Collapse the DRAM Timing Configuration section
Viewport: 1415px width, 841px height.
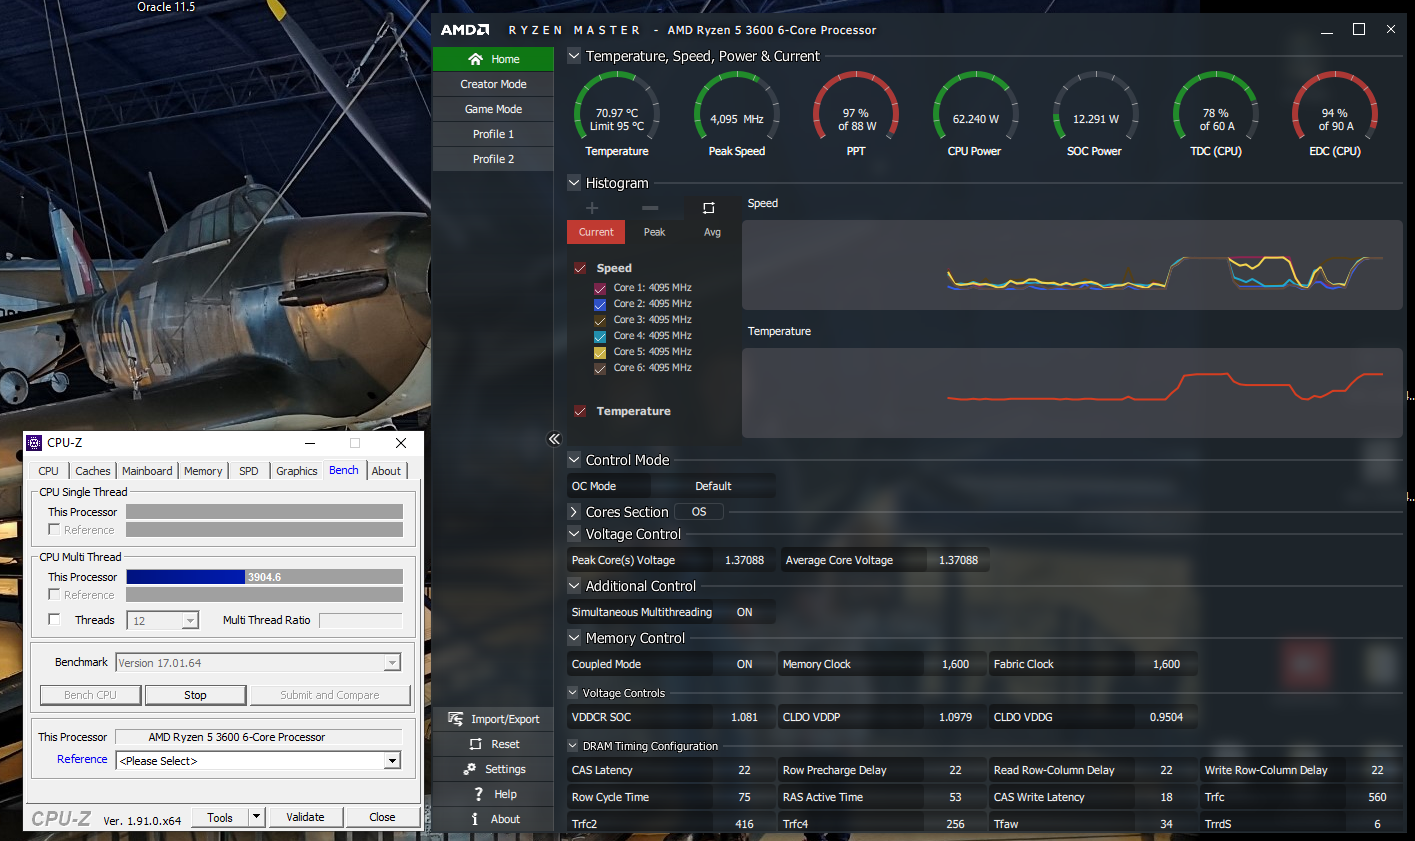(573, 746)
